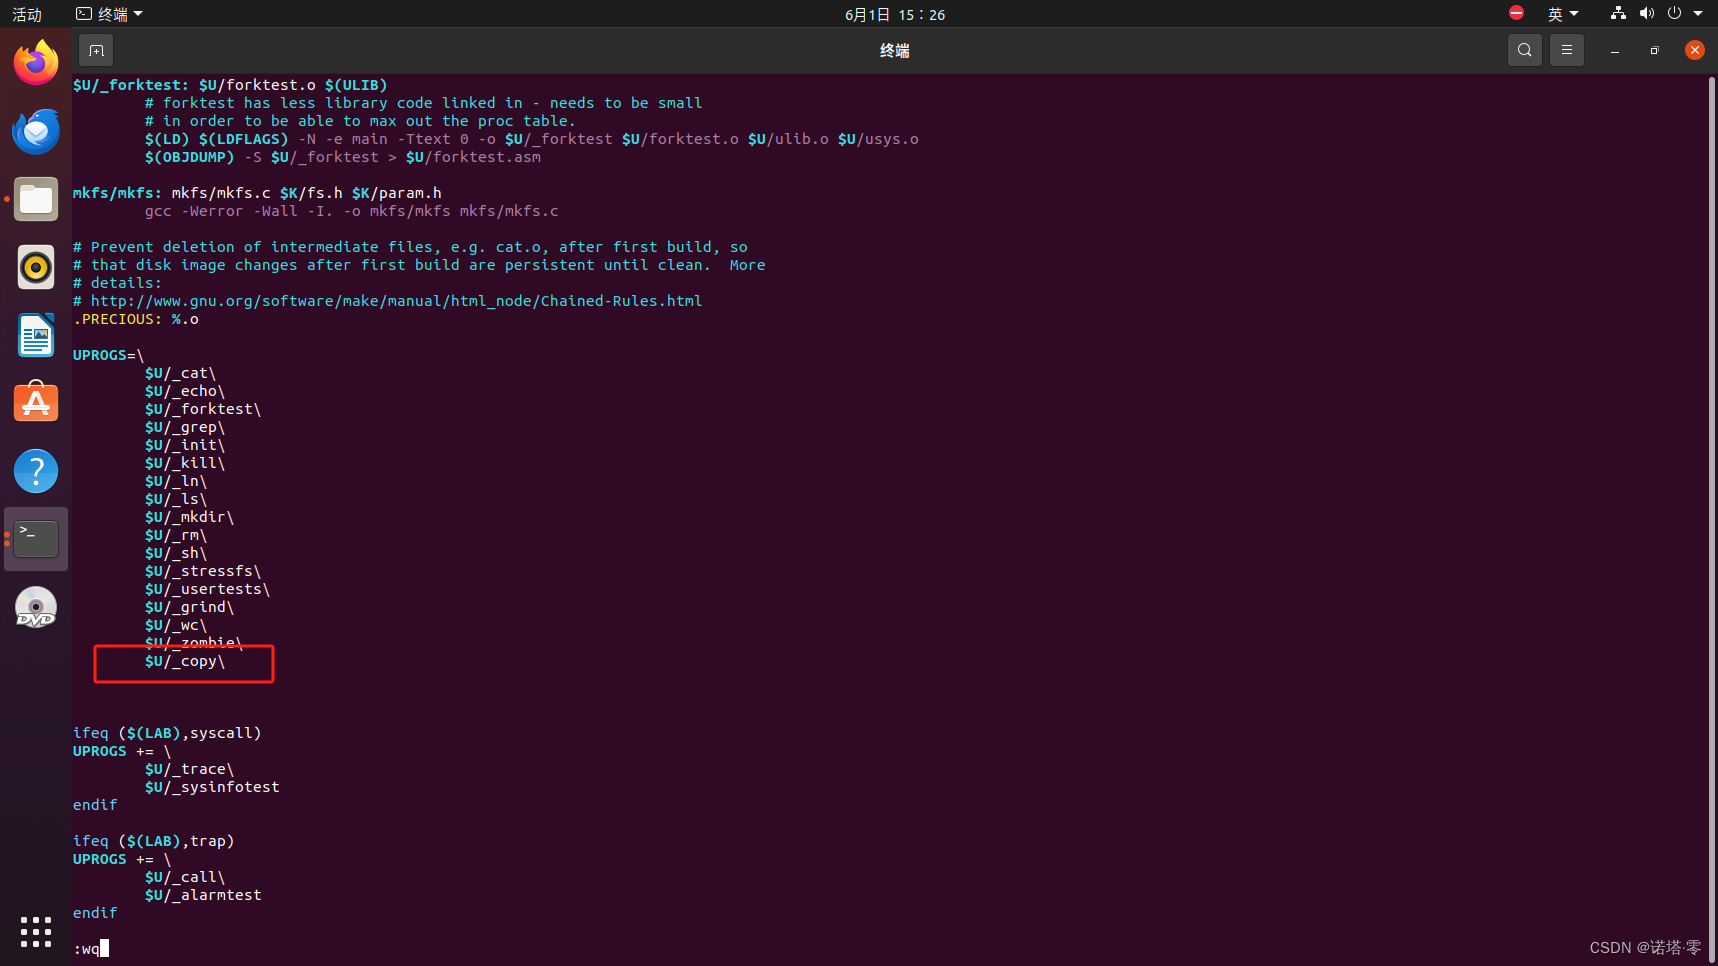Image resolution: width=1718 pixels, height=966 pixels.
Task: Click 活动 in the top bar
Action: (26, 13)
